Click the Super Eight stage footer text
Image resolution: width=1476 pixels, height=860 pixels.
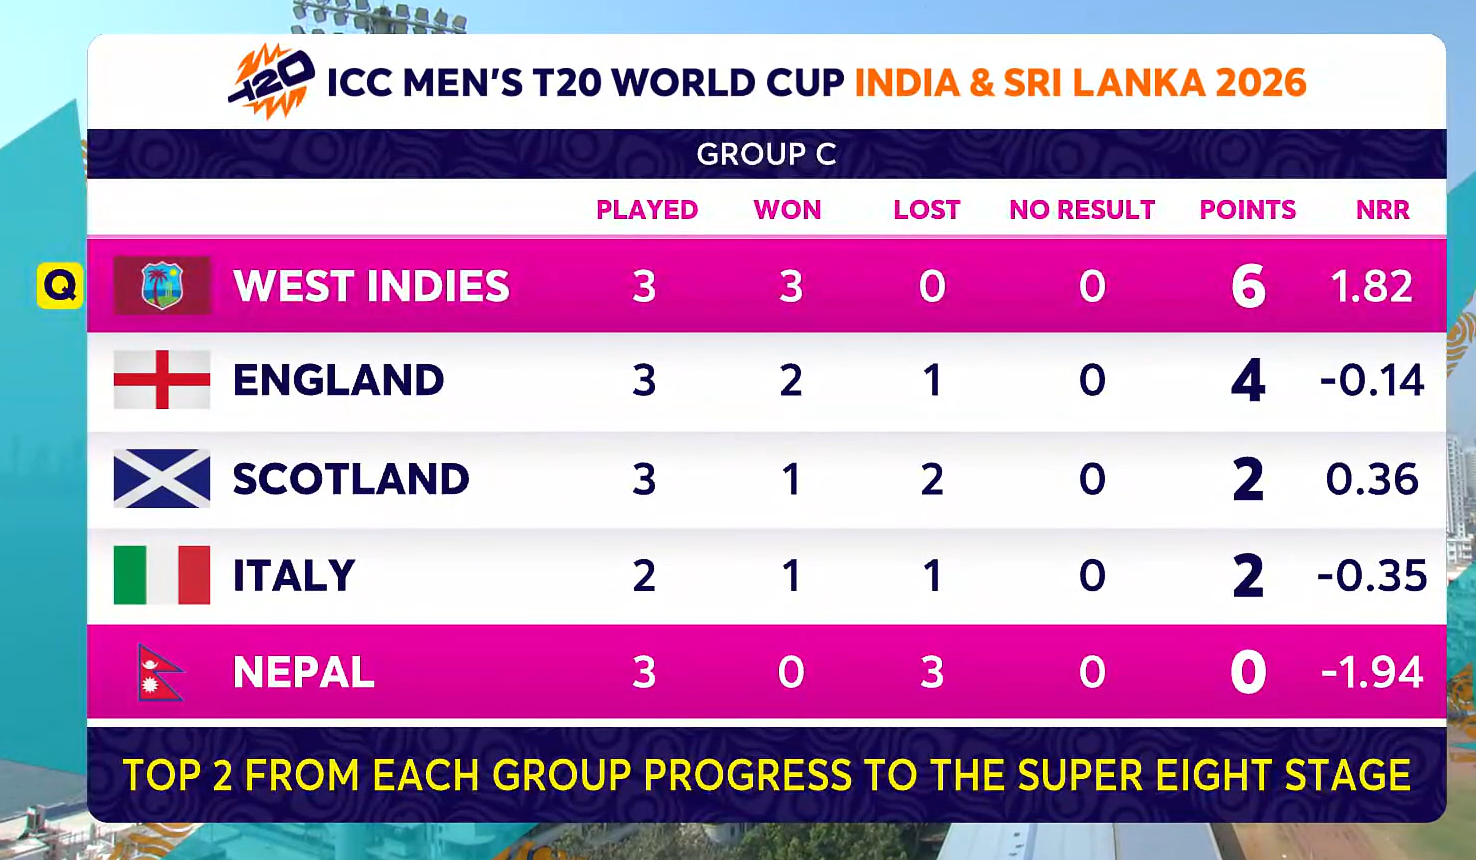(x=766, y=775)
